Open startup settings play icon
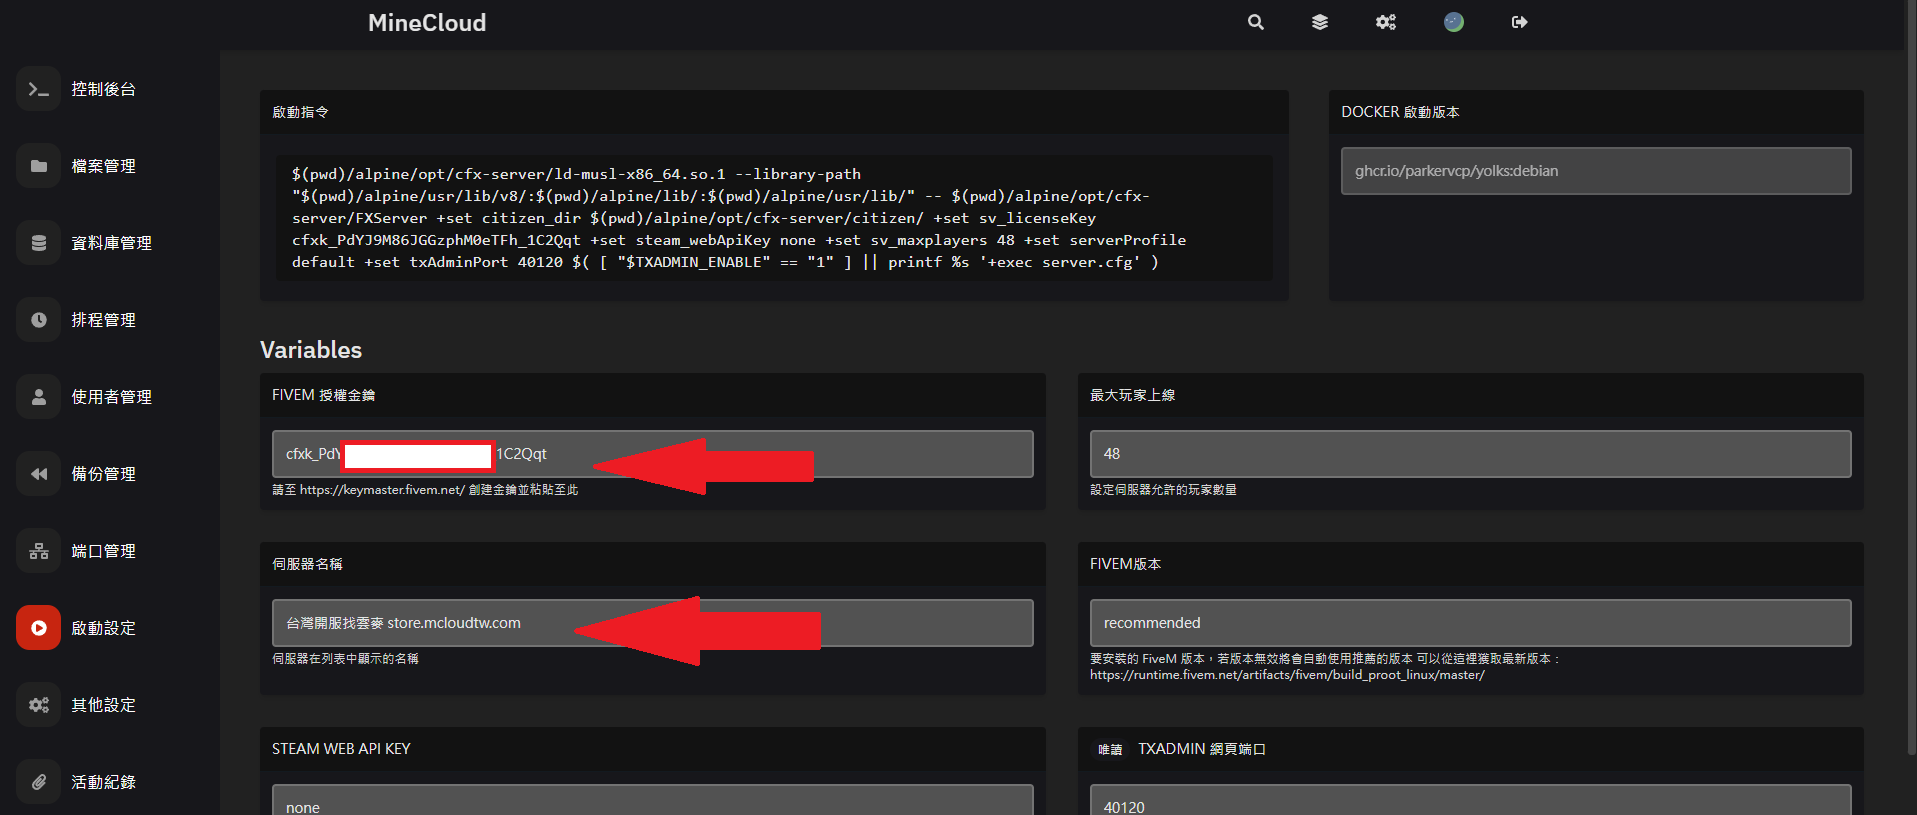1917x815 pixels. pyautogui.click(x=38, y=628)
